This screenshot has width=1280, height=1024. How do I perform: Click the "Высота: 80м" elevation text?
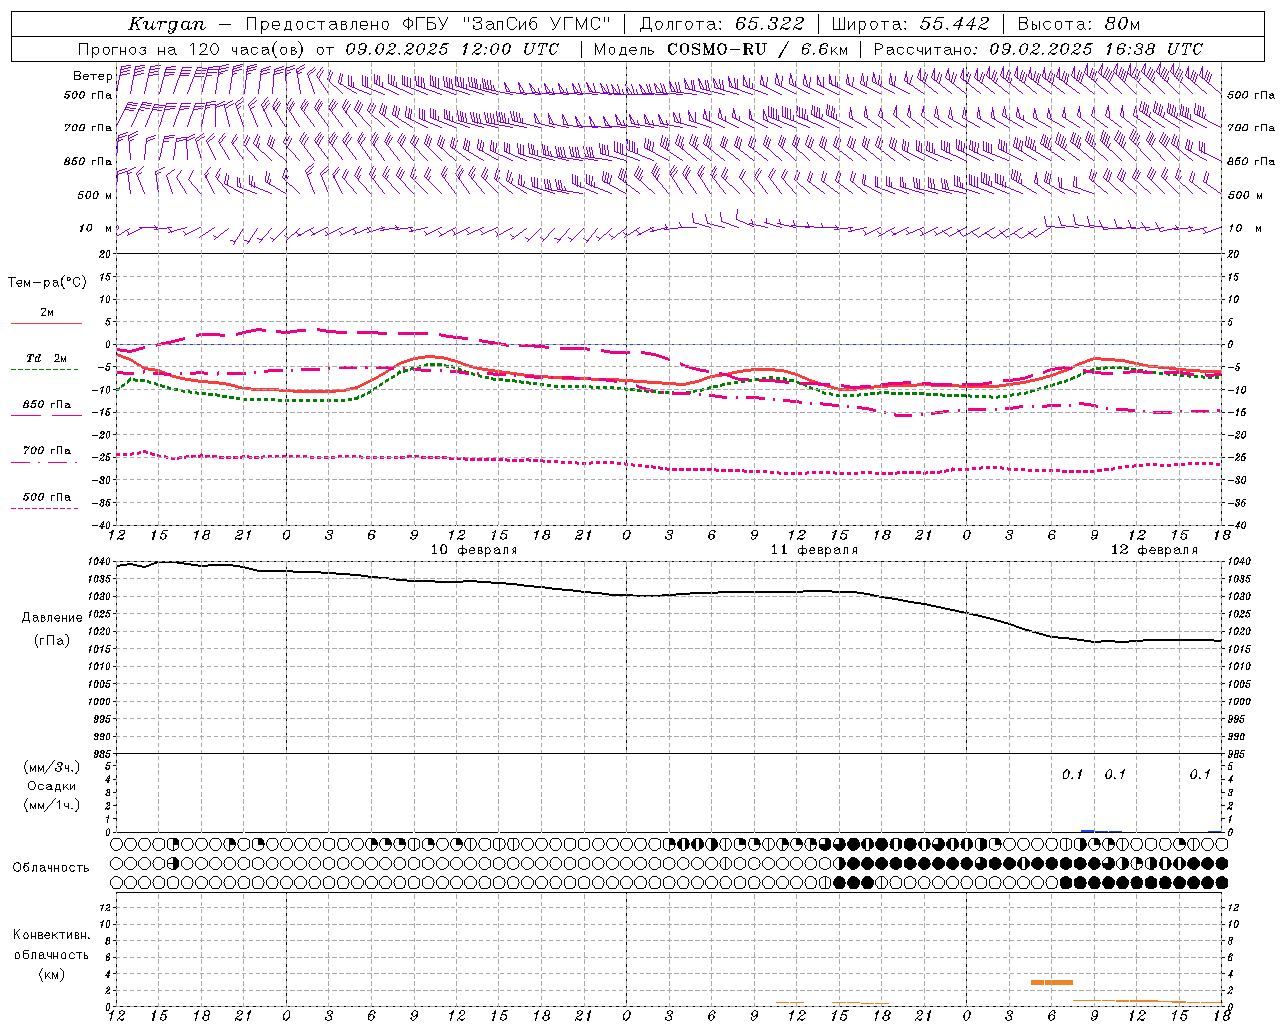coord(1078,24)
